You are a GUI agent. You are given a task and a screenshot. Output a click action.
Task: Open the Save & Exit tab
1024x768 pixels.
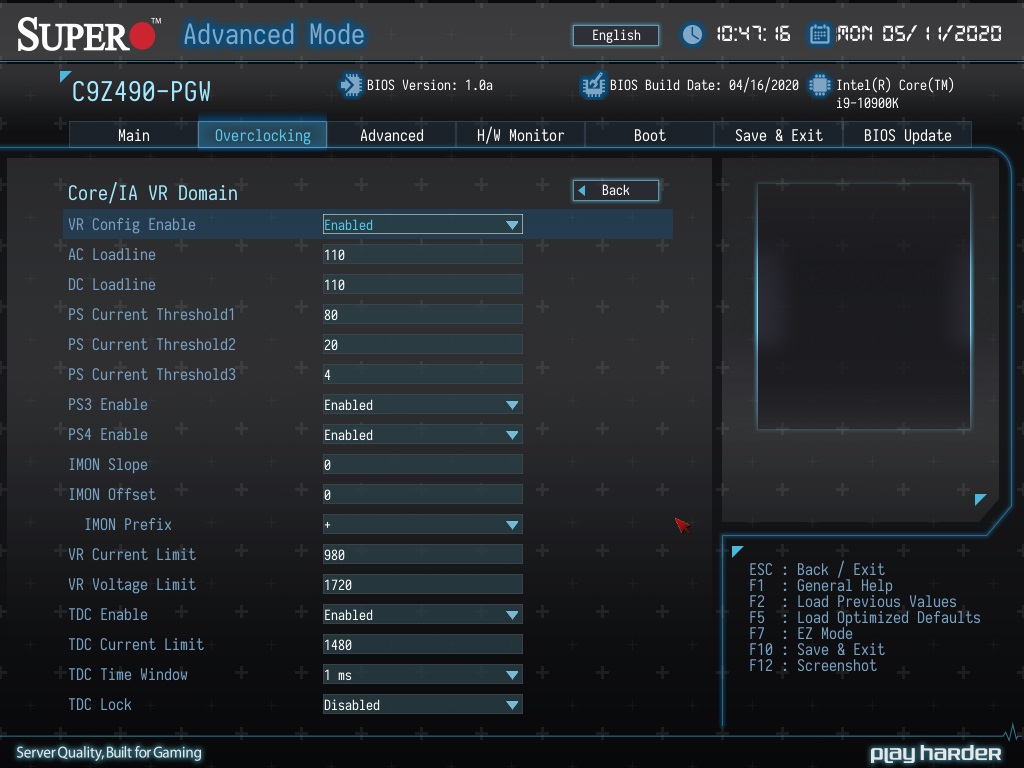coord(778,135)
